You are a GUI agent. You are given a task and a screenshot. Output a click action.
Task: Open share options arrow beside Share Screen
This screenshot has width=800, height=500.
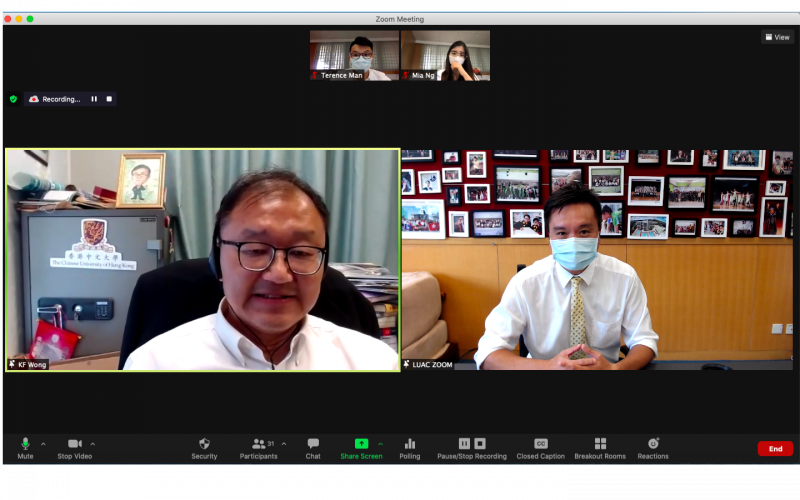(381, 444)
